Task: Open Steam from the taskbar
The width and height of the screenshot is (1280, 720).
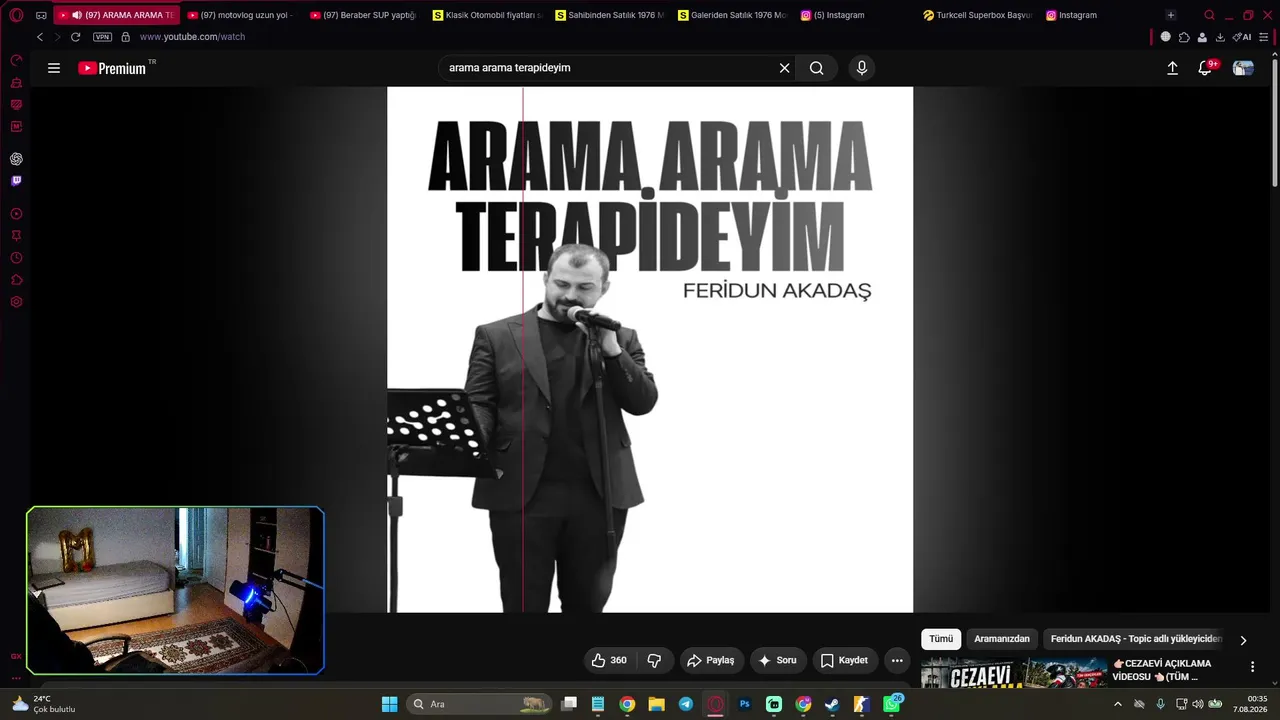Action: [832, 704]
